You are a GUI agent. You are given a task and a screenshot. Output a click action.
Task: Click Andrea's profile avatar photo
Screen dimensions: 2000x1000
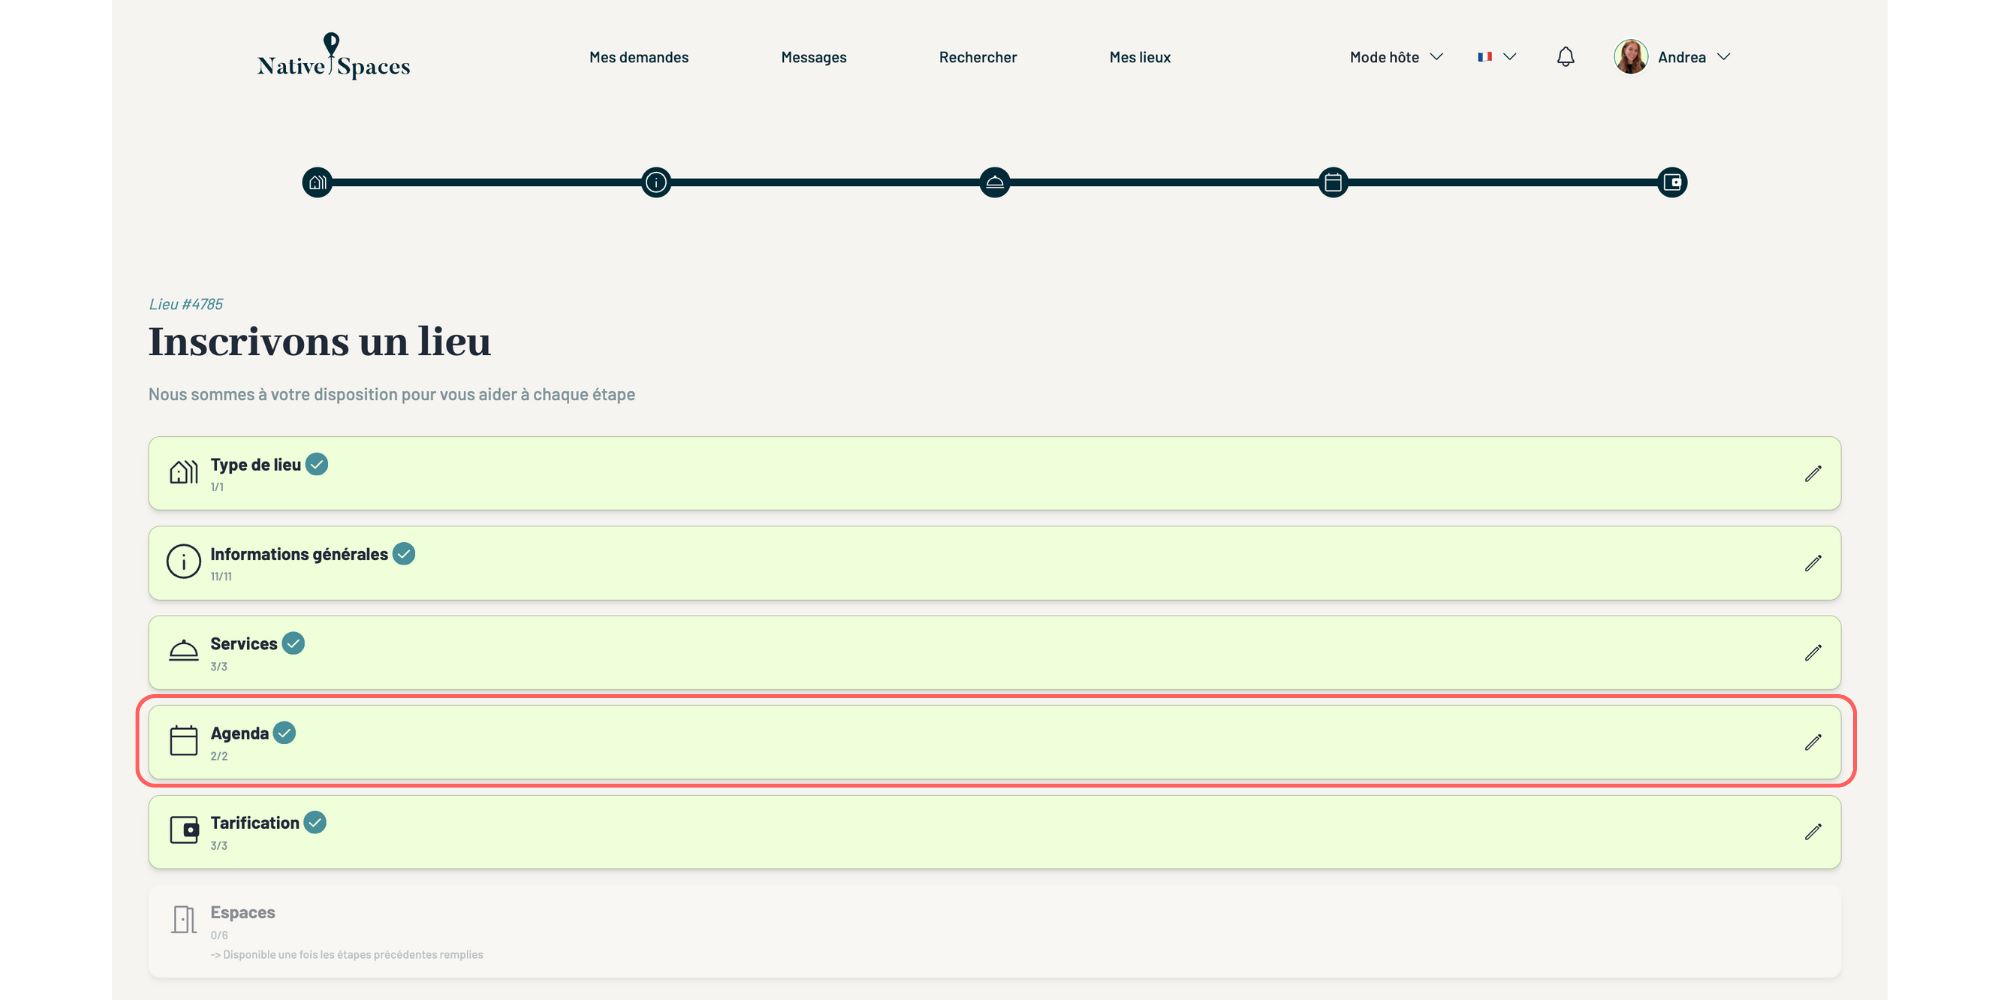pos(1631,57)
